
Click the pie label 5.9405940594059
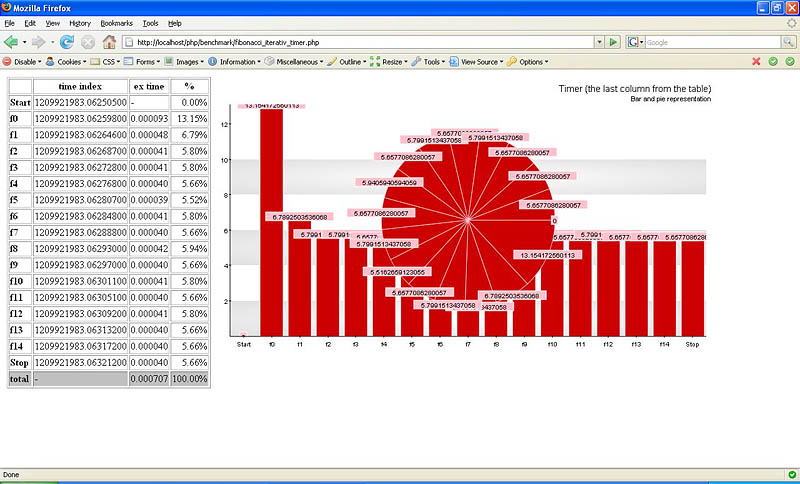coord(389,182)
